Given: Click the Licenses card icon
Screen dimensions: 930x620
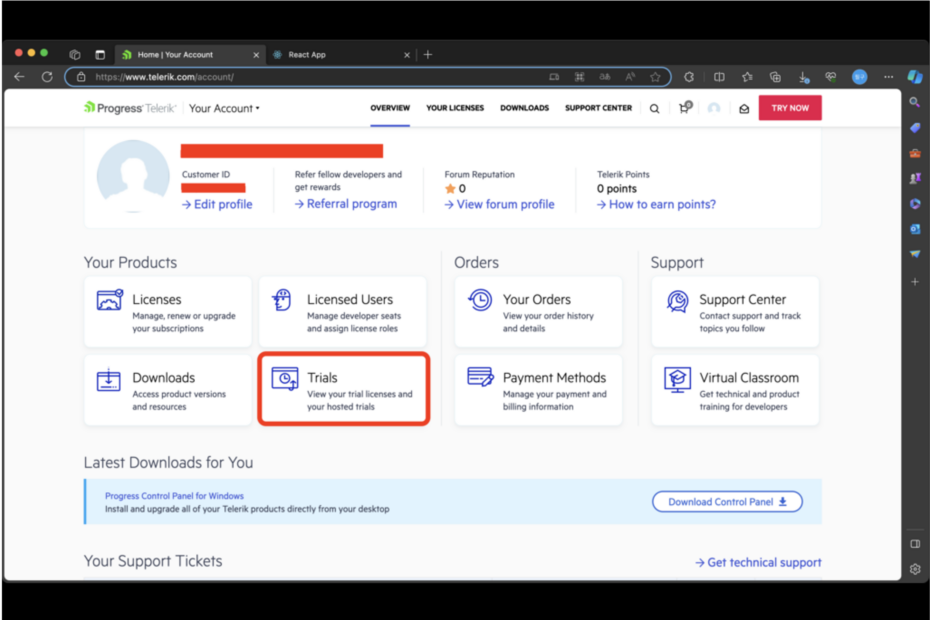Looking at the screenshot, I should (x=110, y=300).
